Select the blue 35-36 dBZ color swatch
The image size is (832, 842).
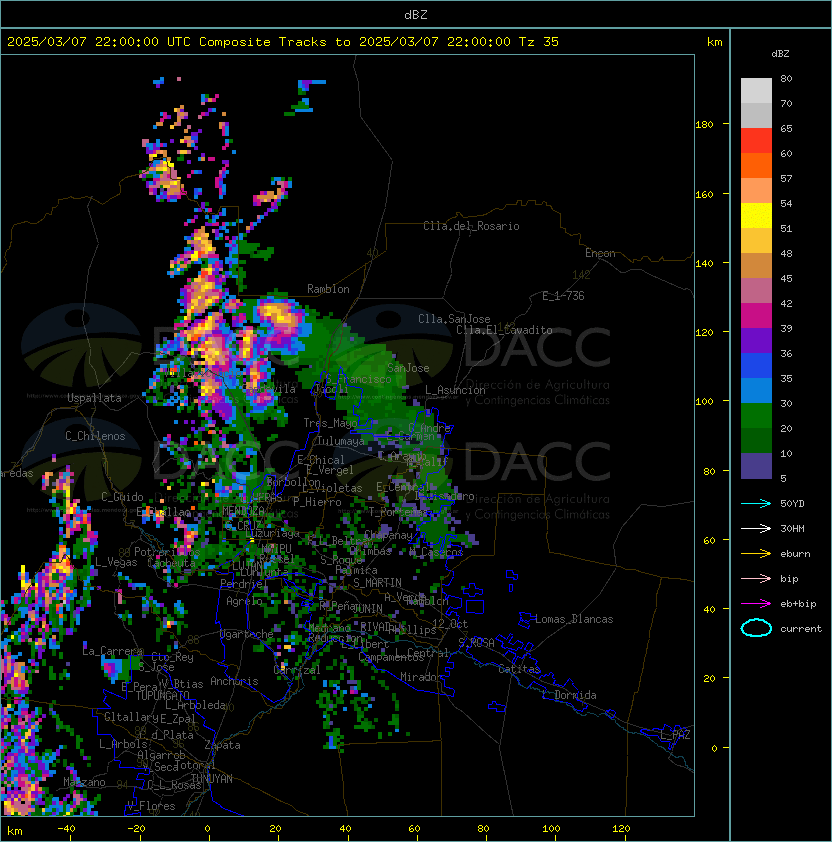tap(756, 366)
